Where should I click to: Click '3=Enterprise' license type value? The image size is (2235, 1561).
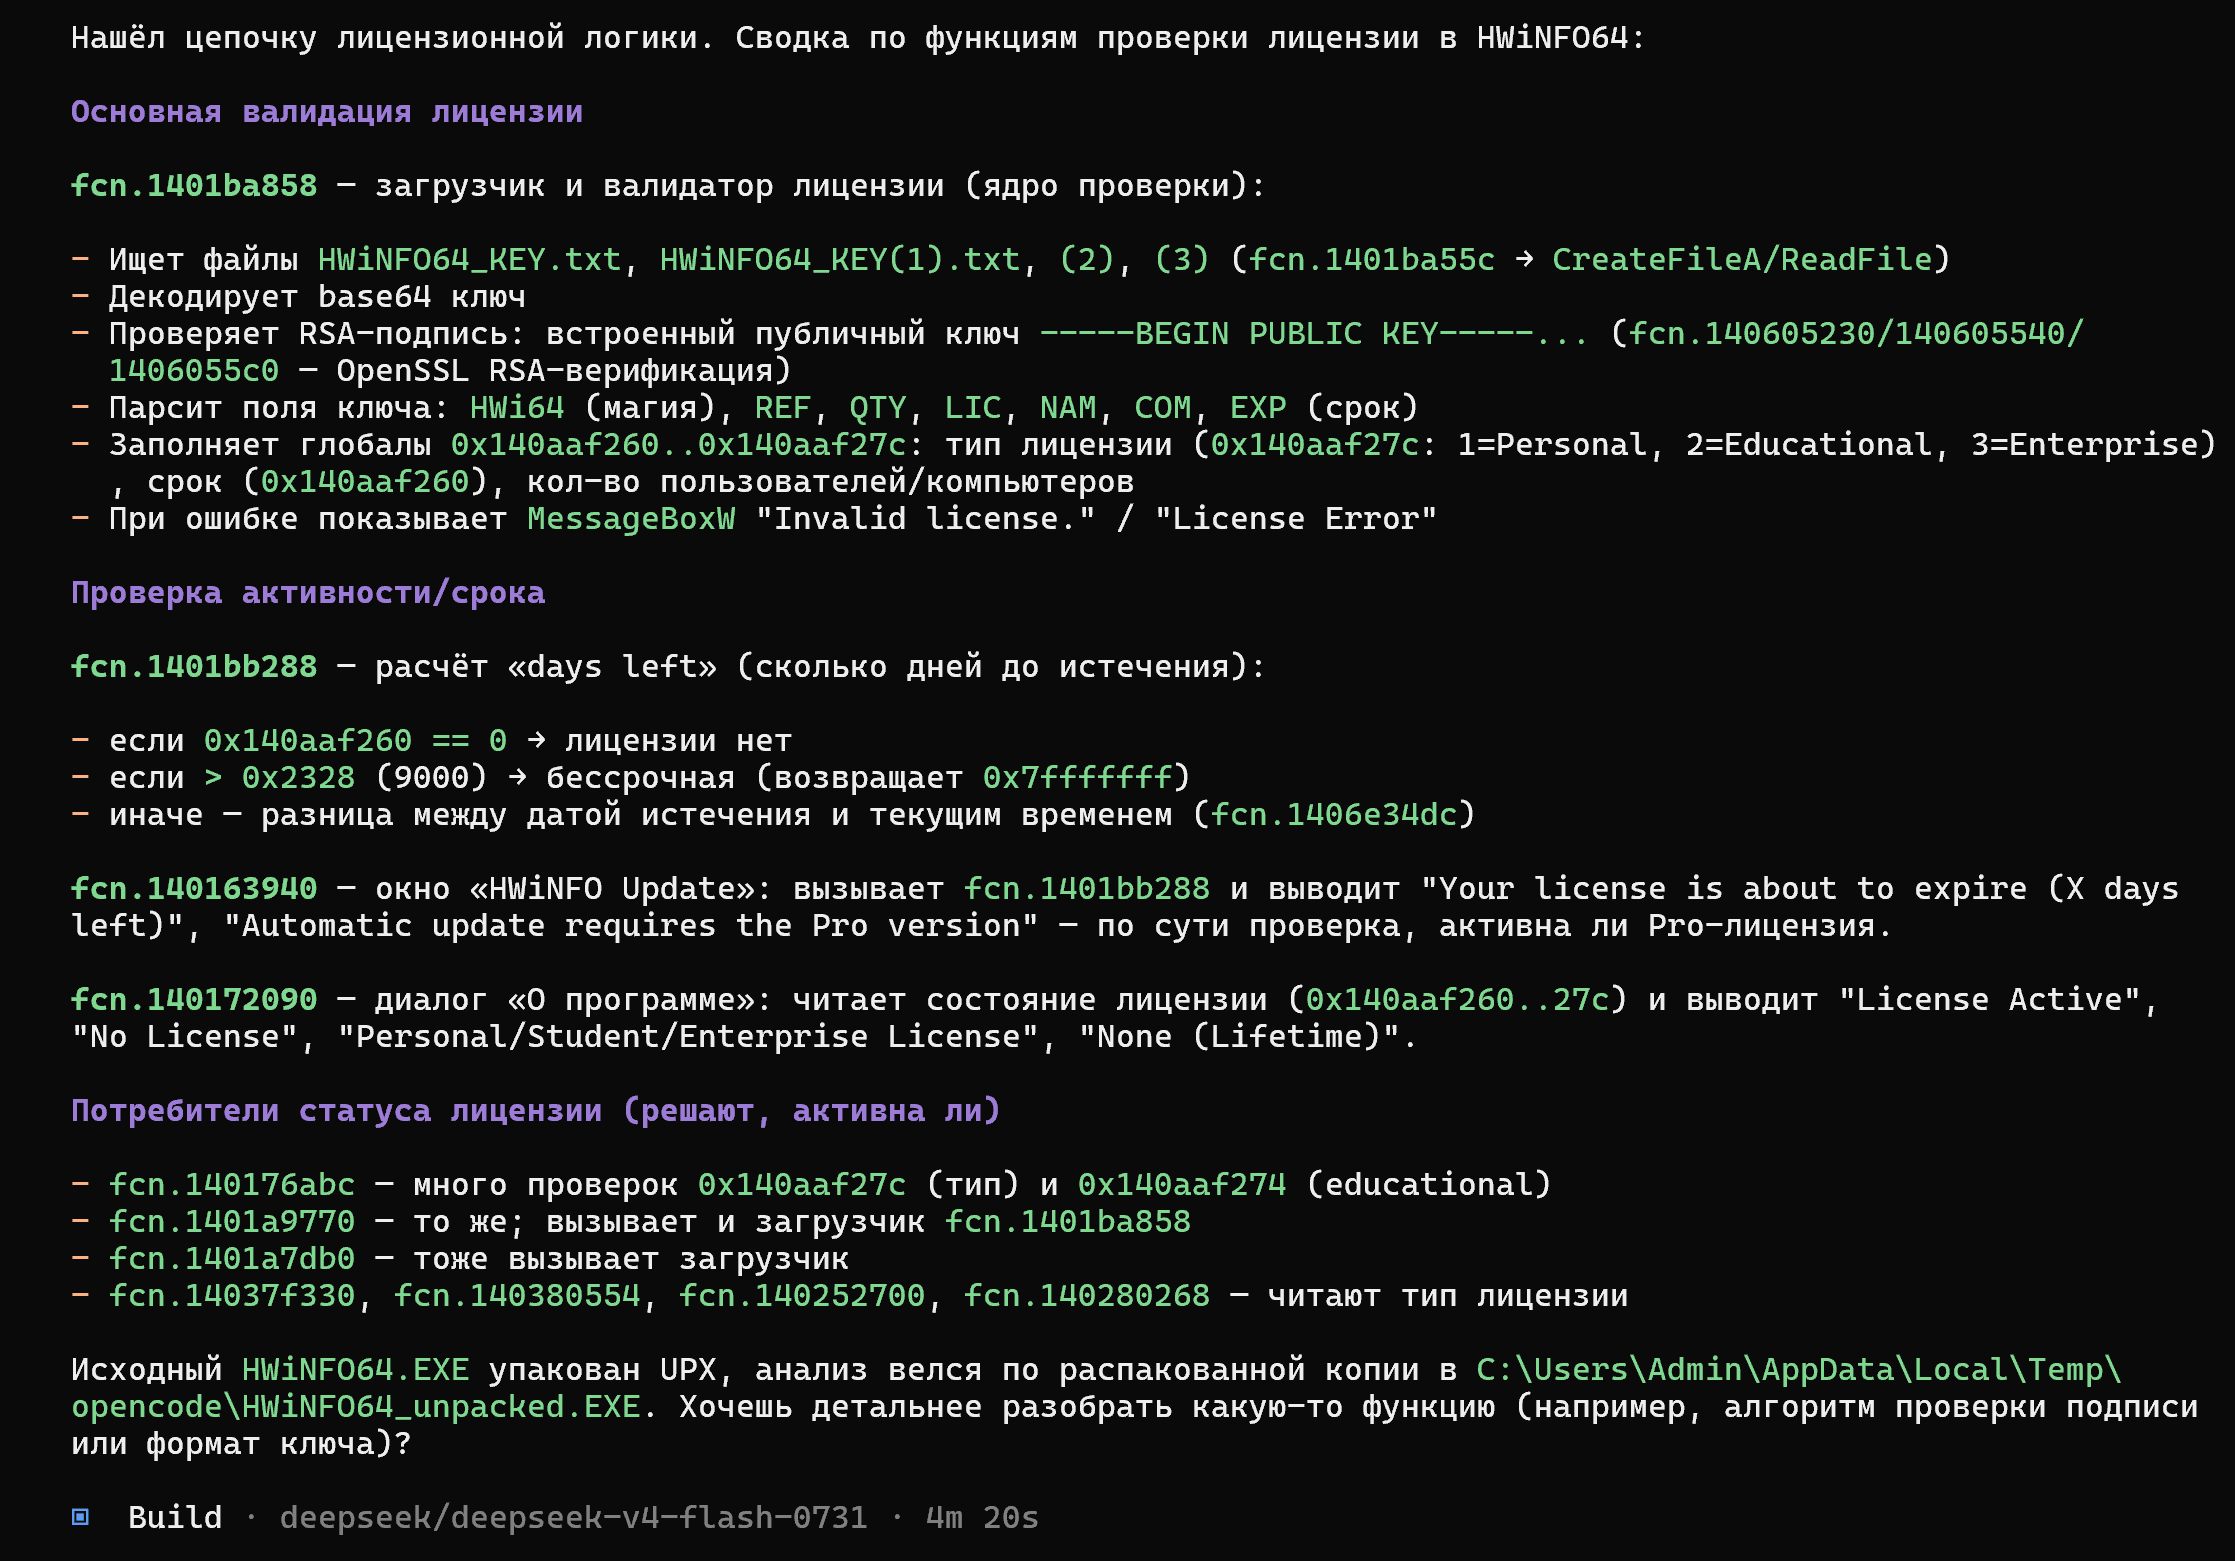tap(2085, 445)
